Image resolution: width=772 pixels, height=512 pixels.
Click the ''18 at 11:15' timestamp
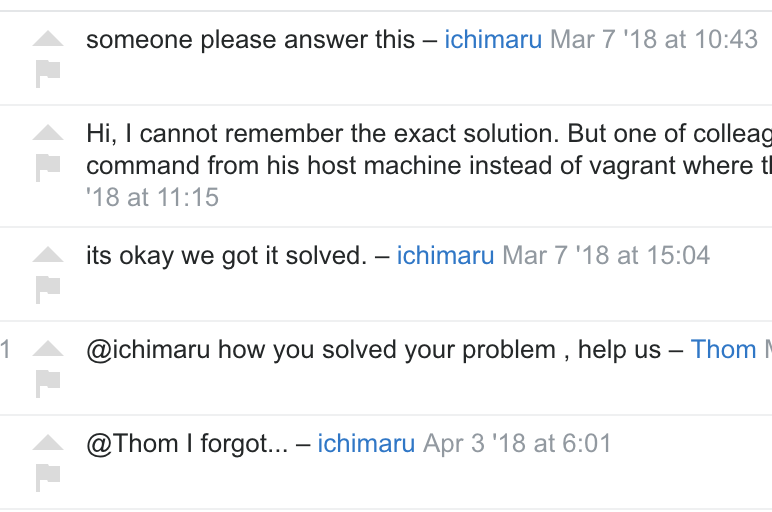click(x=152, y=197)
